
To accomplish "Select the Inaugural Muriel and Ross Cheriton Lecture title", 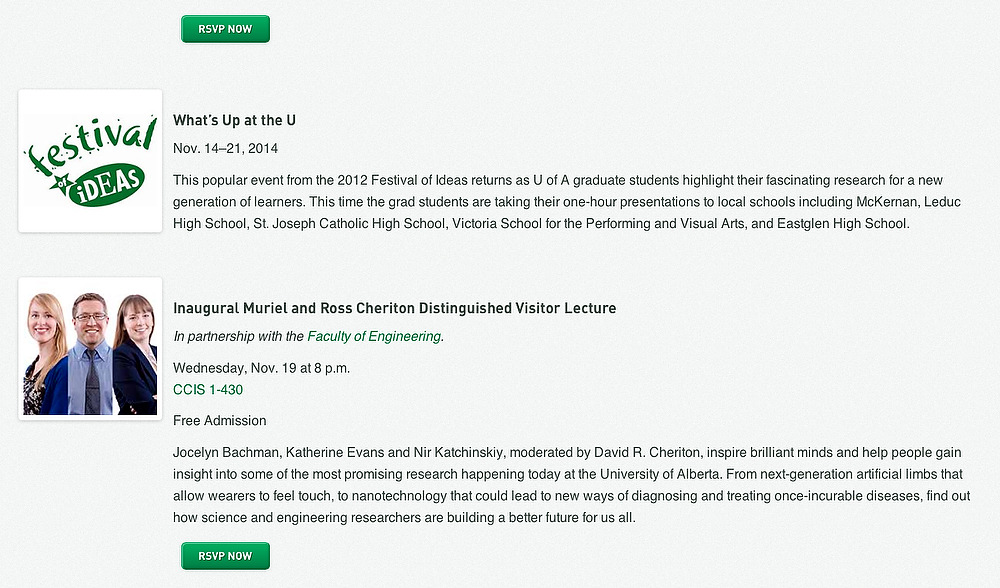I will click(394, 308).
